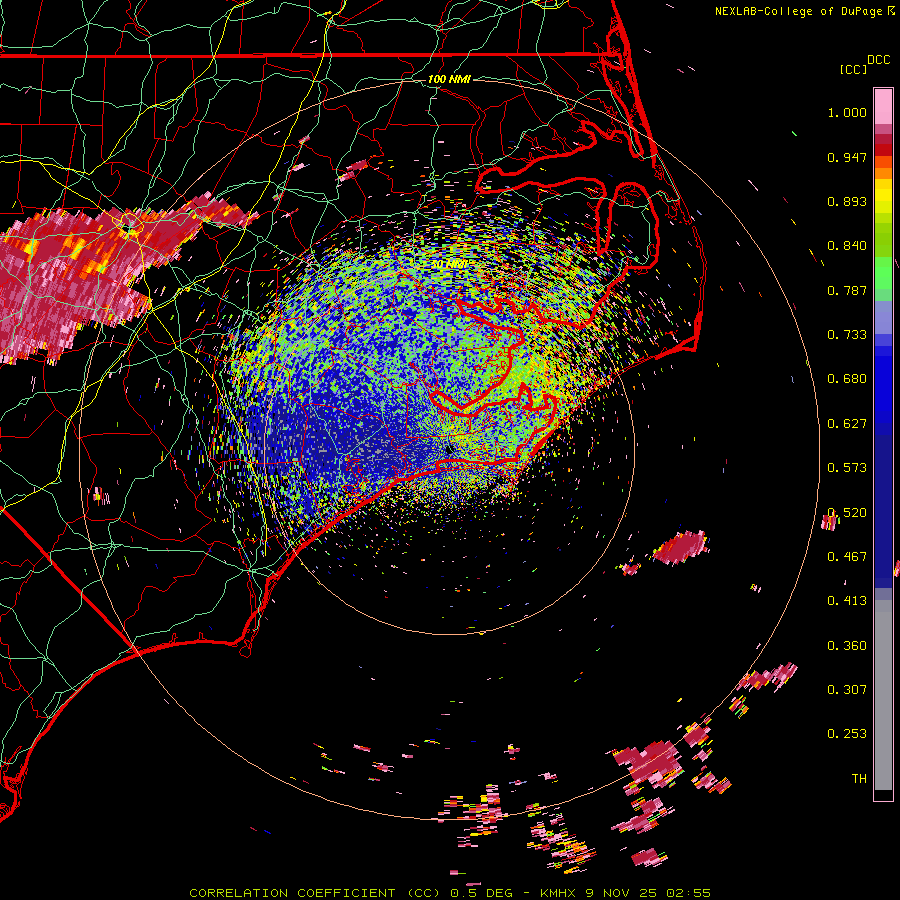This screenshot has width=900, height=900.
Task: Click the 0.307 scale value
Action: 847,690
